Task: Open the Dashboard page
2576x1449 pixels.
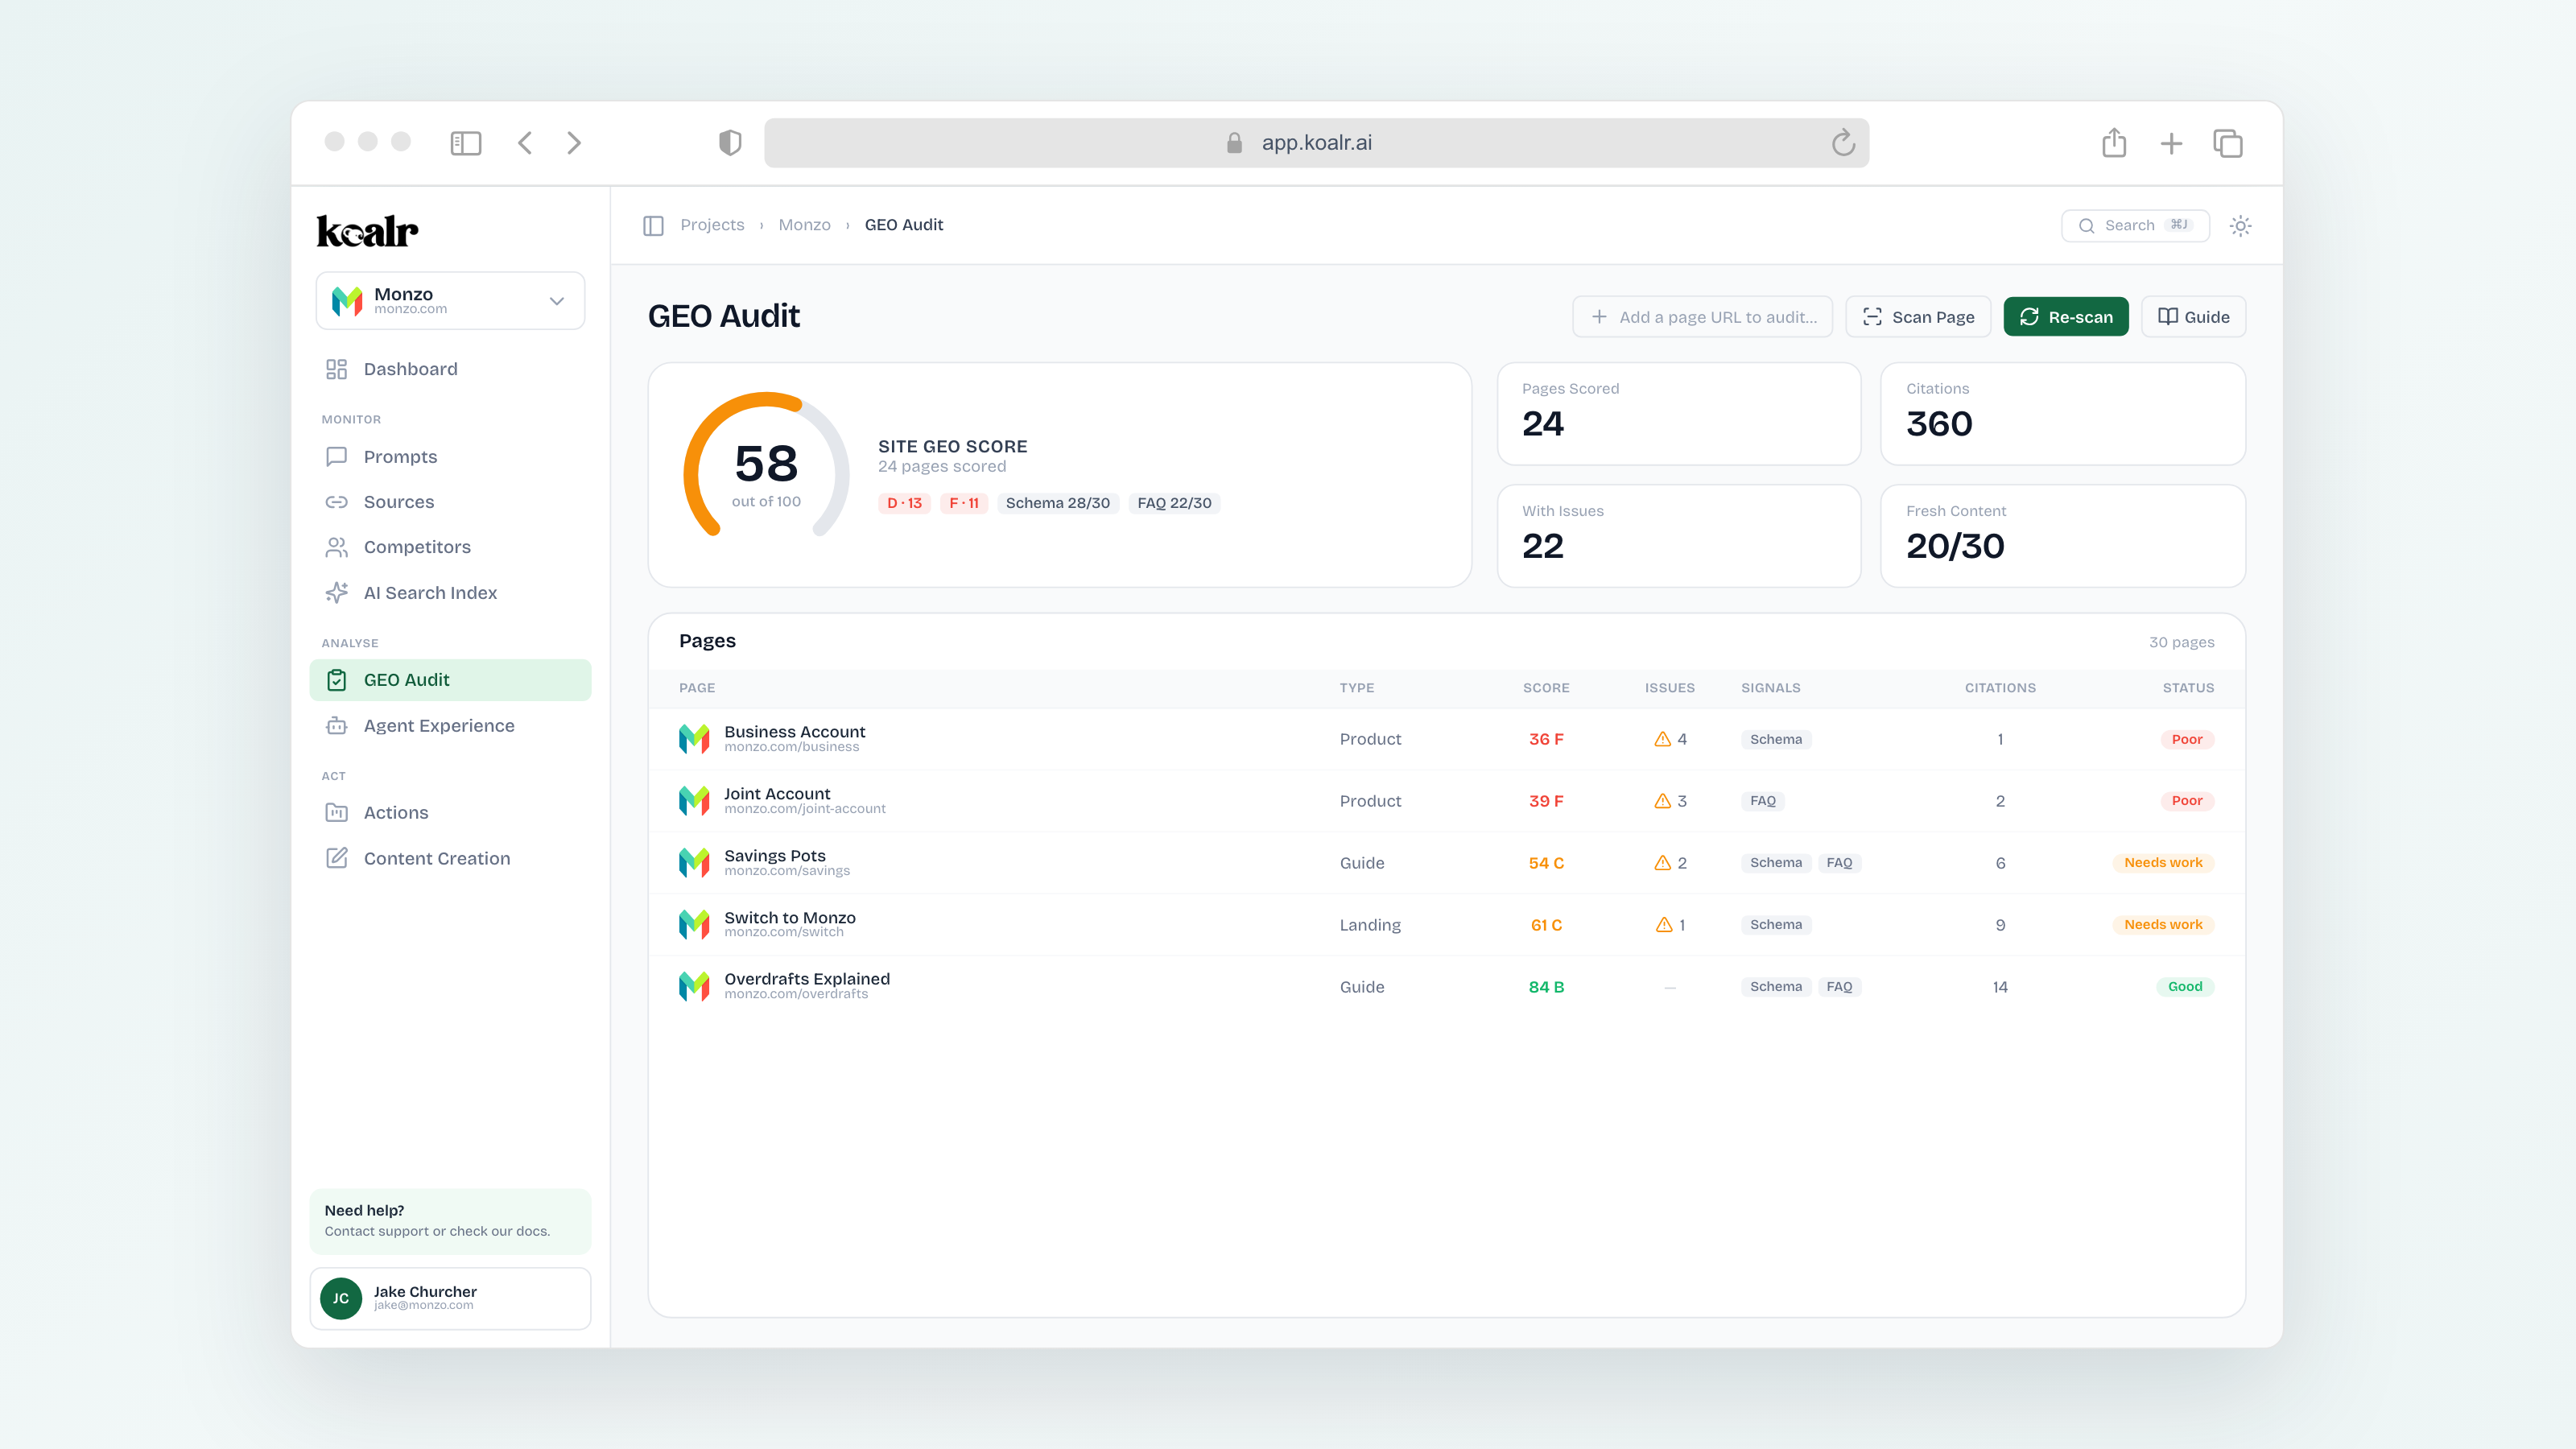Action: pyautogui.click(x=450, y=369)
